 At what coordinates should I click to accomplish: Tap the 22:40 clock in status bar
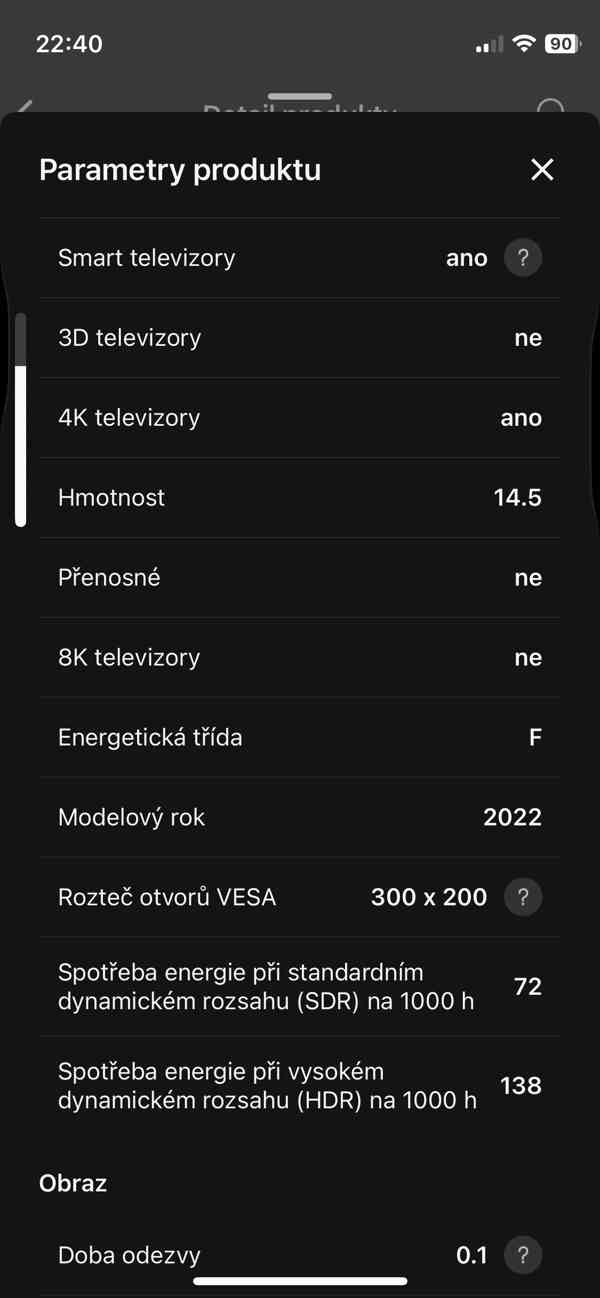point(69,44)
